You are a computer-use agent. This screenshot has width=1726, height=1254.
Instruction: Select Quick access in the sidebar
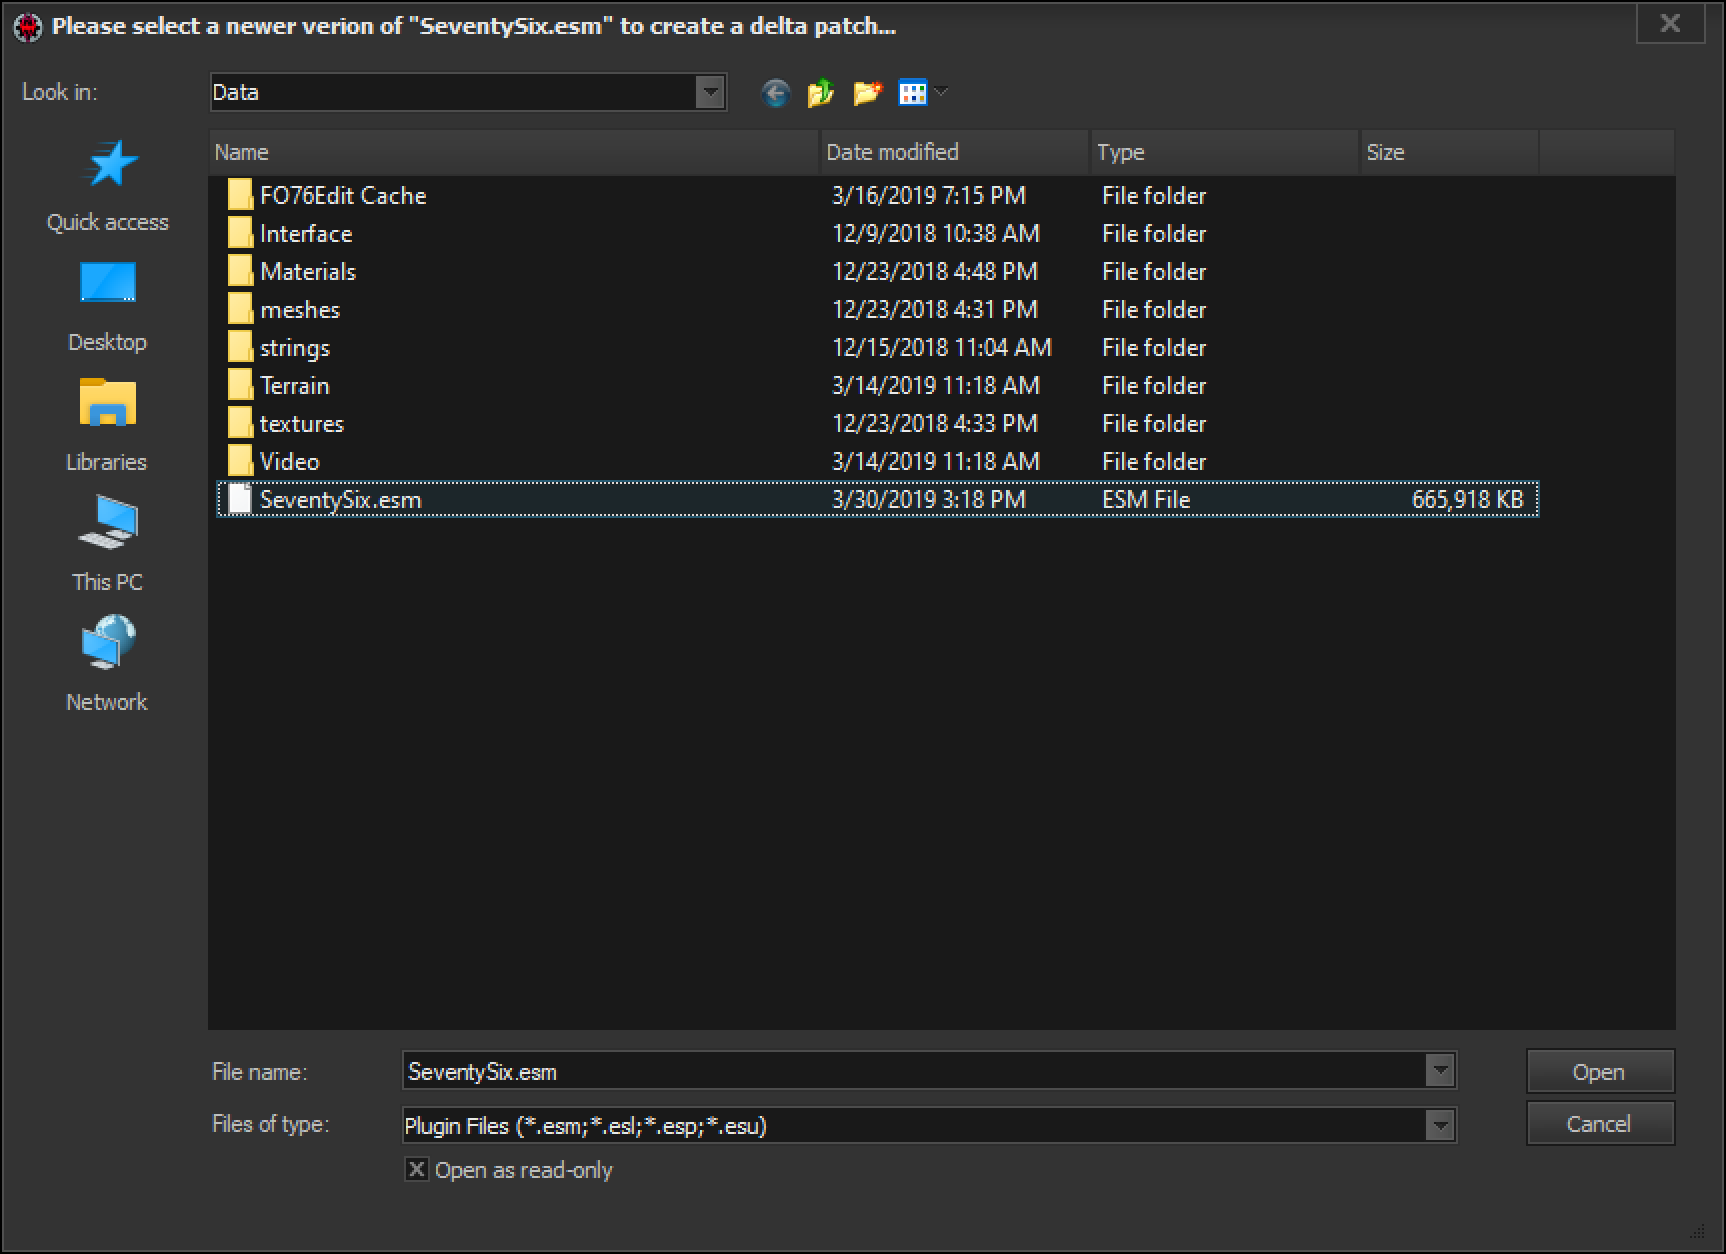[x=107, y=185]
